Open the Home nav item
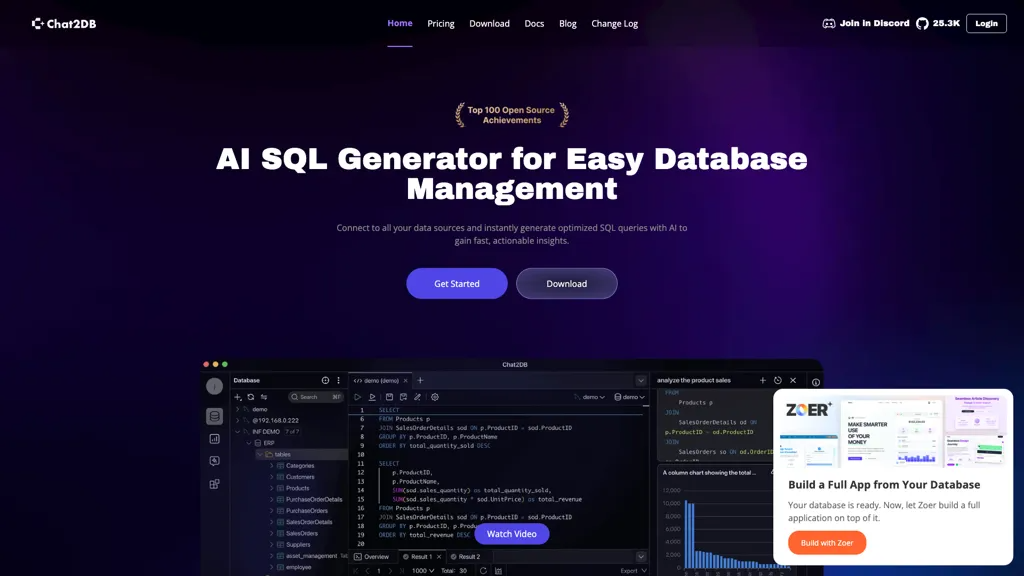The image size is (1024, 576). (x=400, y=24)
